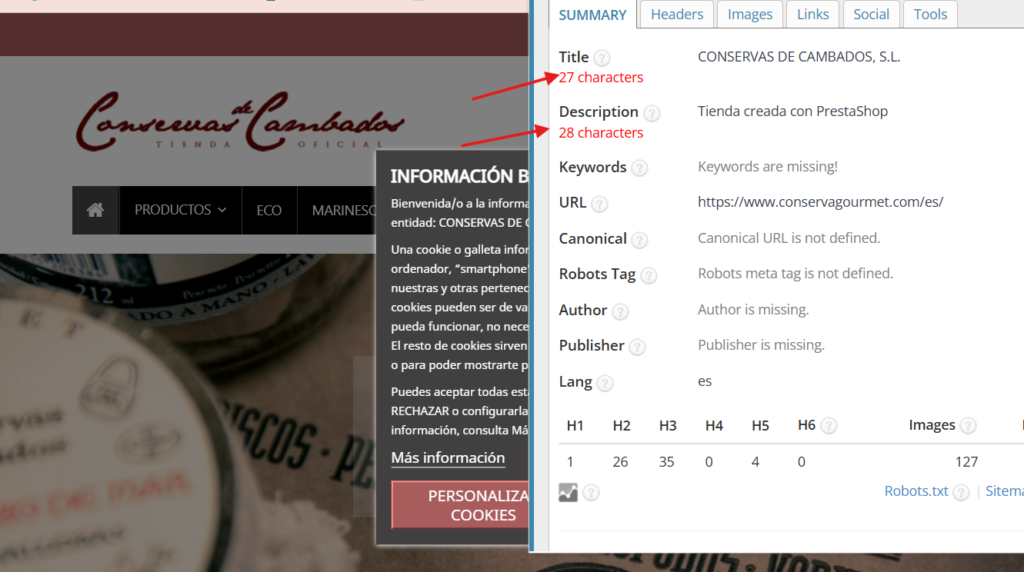Click the home icon in site navigation
1024x572 pixels.
[x=95, y=210]
